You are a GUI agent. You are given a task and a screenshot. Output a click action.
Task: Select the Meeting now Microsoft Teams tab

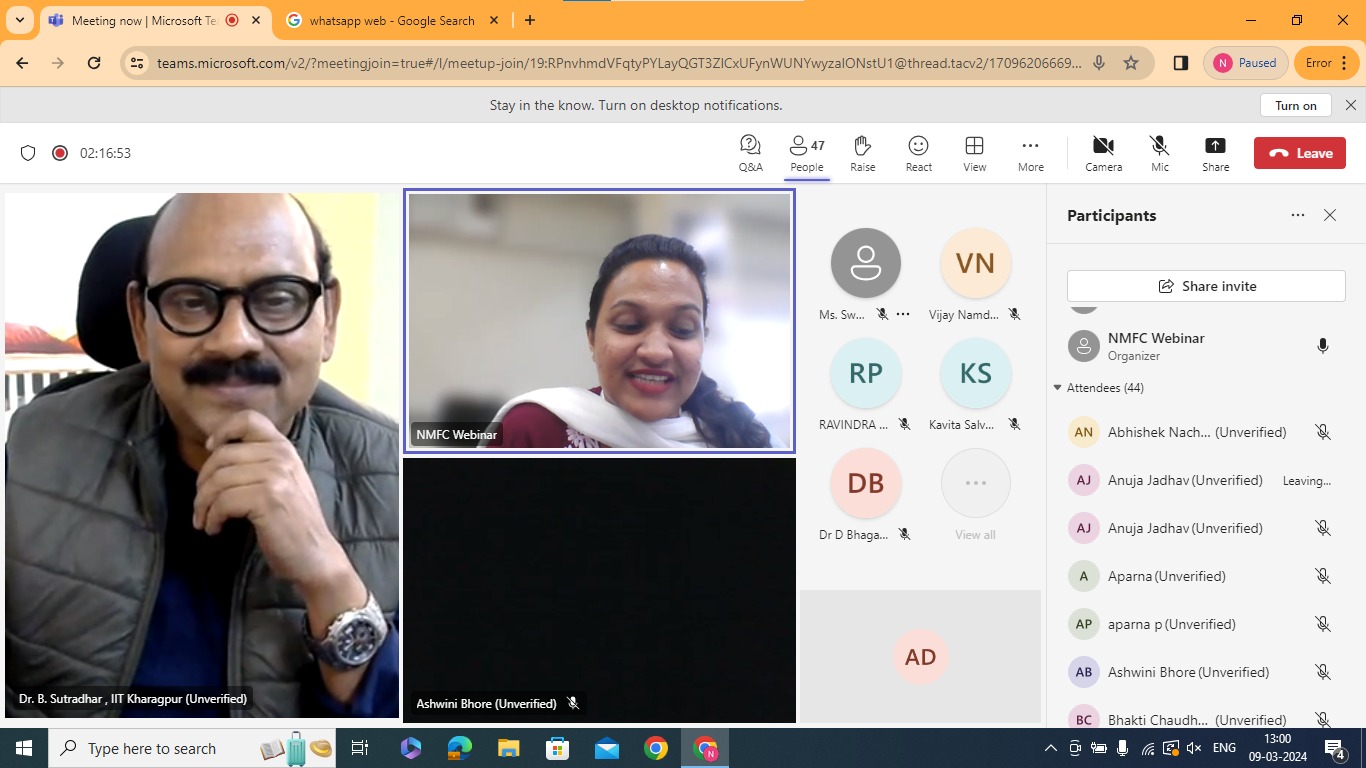(x=143, y=20)
